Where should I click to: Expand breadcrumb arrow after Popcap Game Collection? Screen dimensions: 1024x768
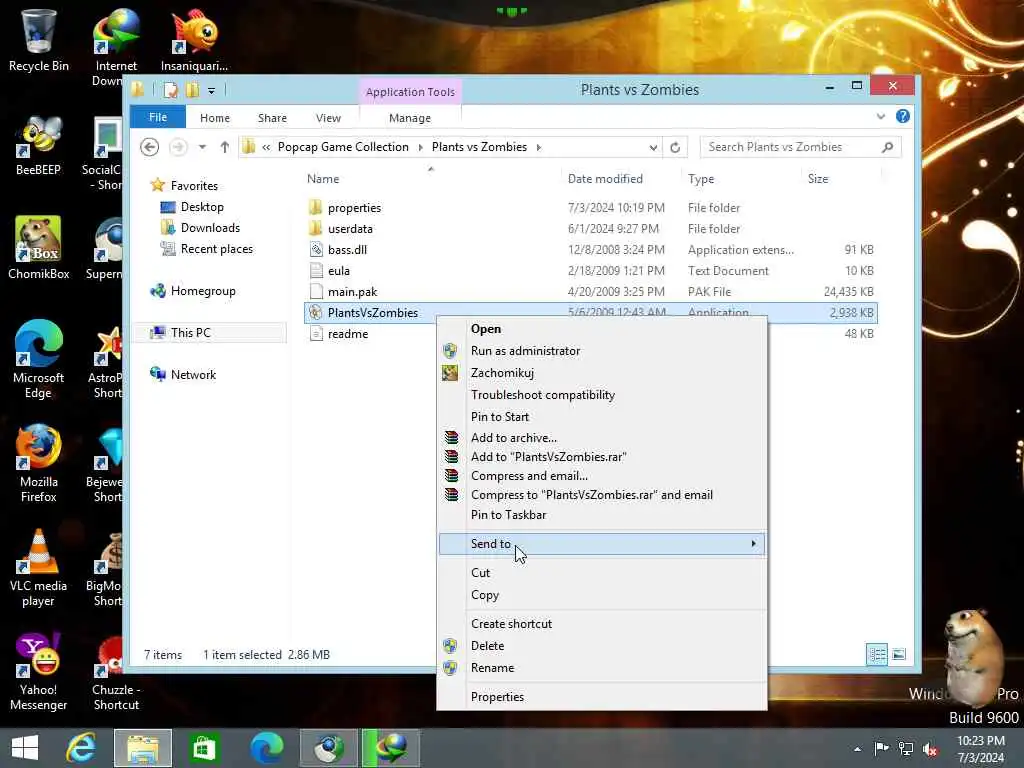tap(421, 148)
